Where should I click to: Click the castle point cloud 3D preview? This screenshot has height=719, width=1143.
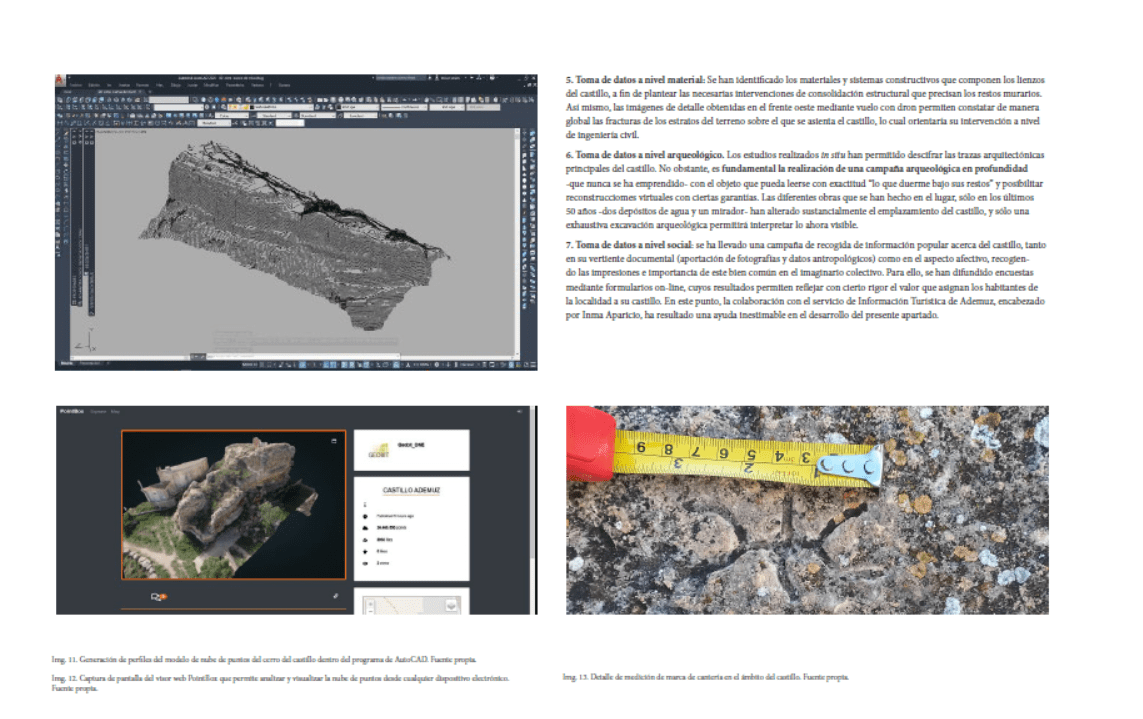pos(232,505)
